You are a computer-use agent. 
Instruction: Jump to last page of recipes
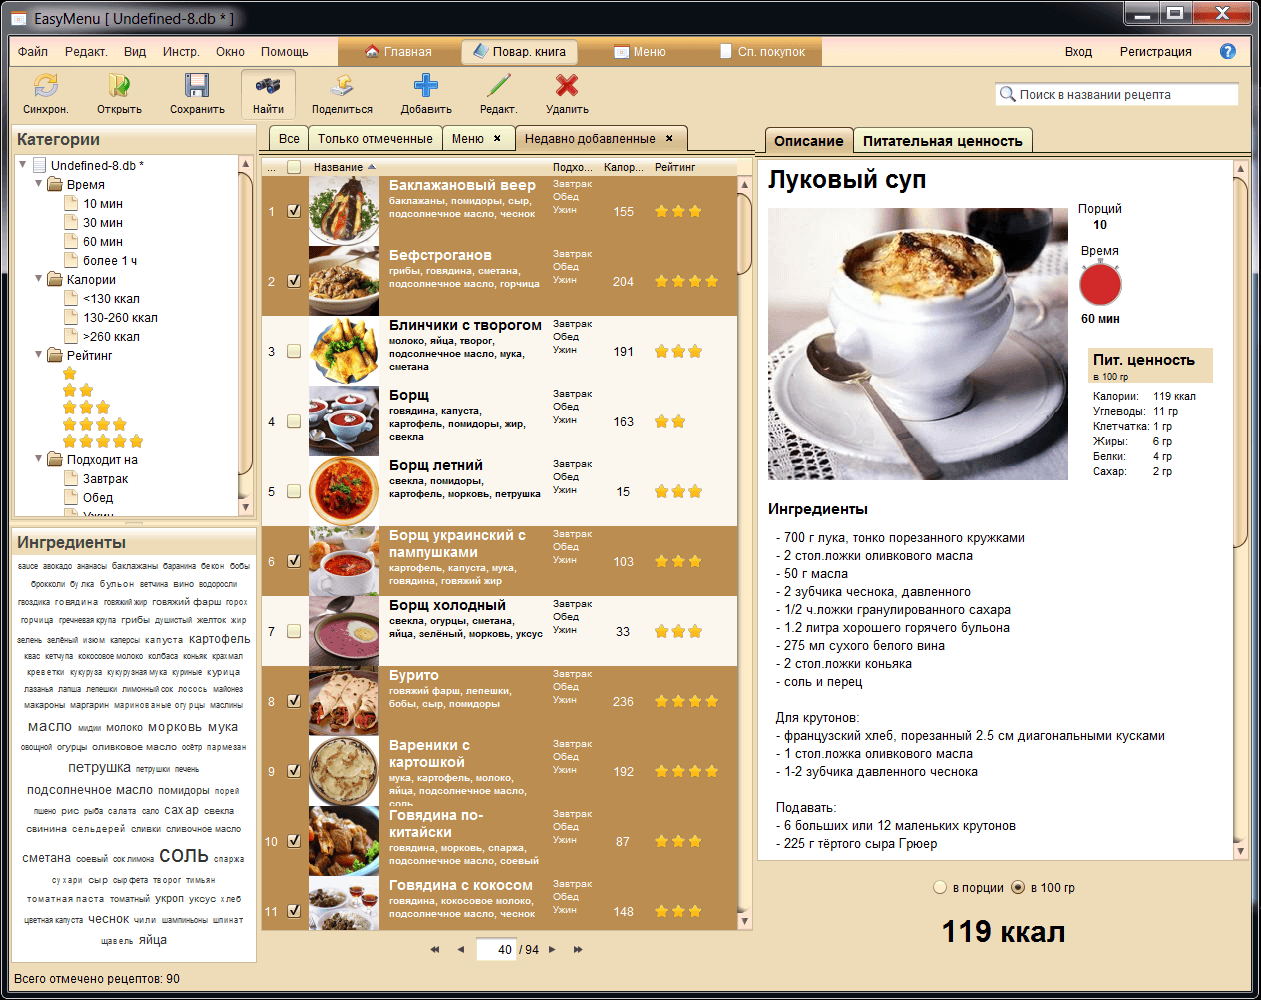[578, 949]
